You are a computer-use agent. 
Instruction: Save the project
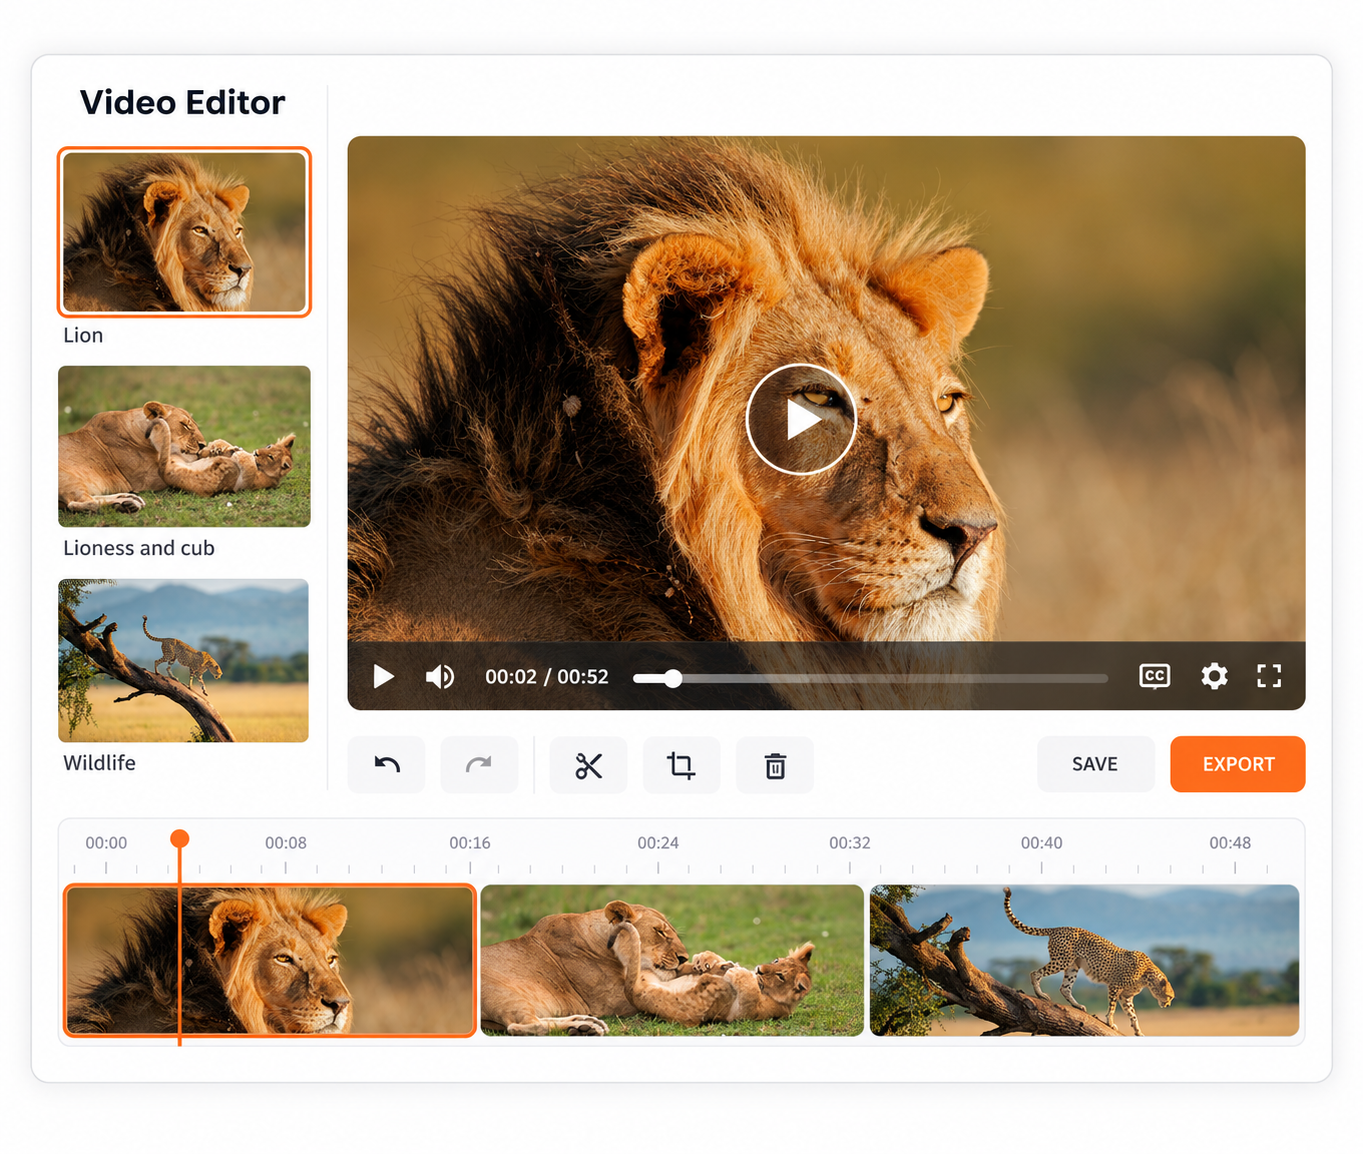pyautogui.click(x=1095, y=764)
